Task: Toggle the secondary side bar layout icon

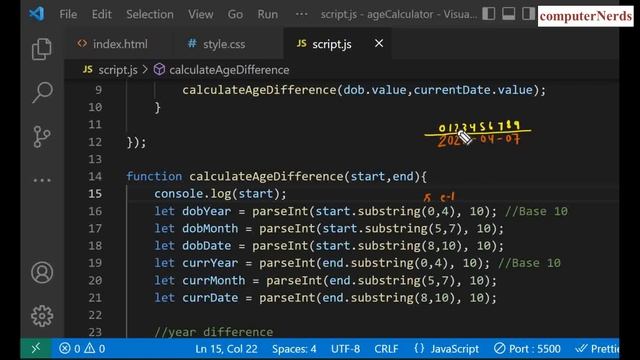Action: coord(528,14)
